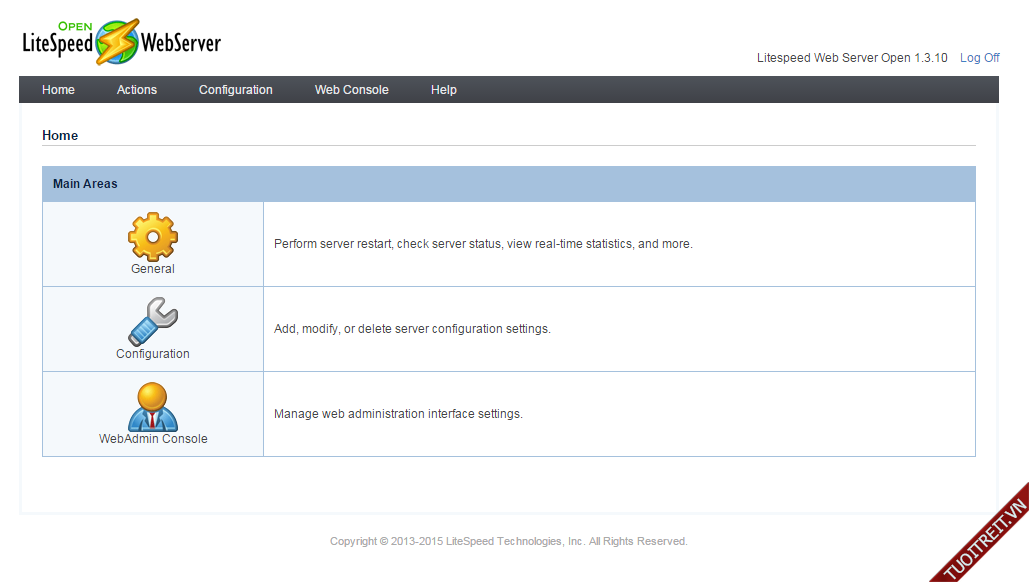Open the WebAdmin Console user icon
Image resolution: width=1029 pixels, height=582 pixels.
click(x=152, y=406)
